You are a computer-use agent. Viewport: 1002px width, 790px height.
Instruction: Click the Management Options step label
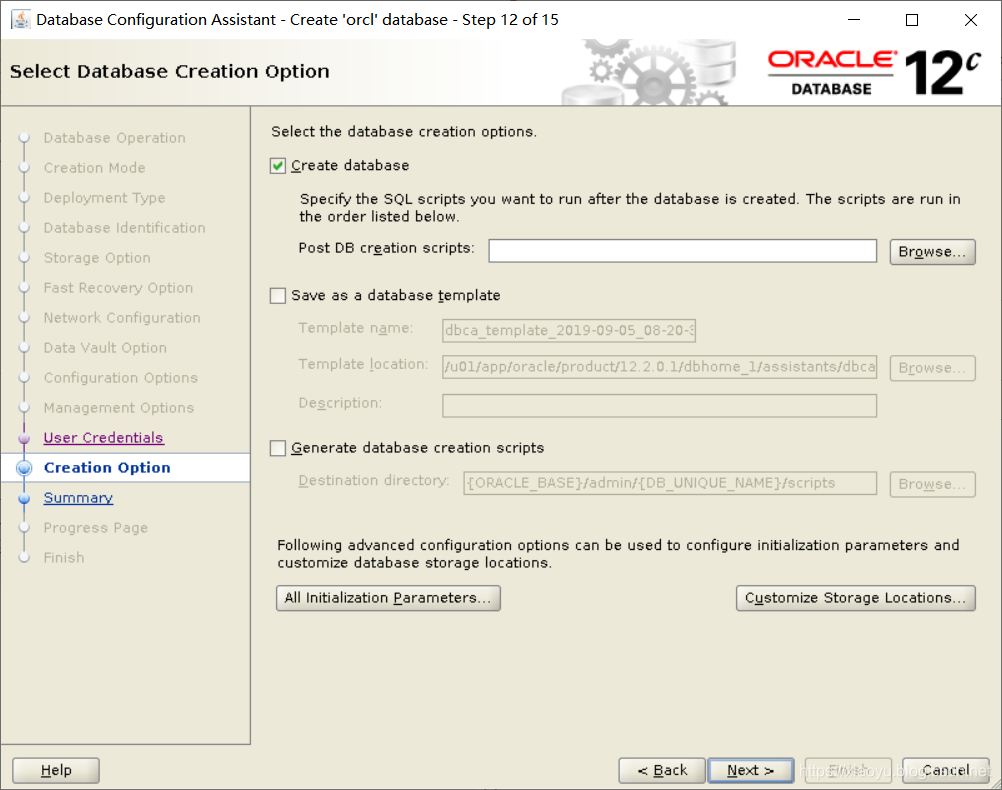tap(119, 408)
